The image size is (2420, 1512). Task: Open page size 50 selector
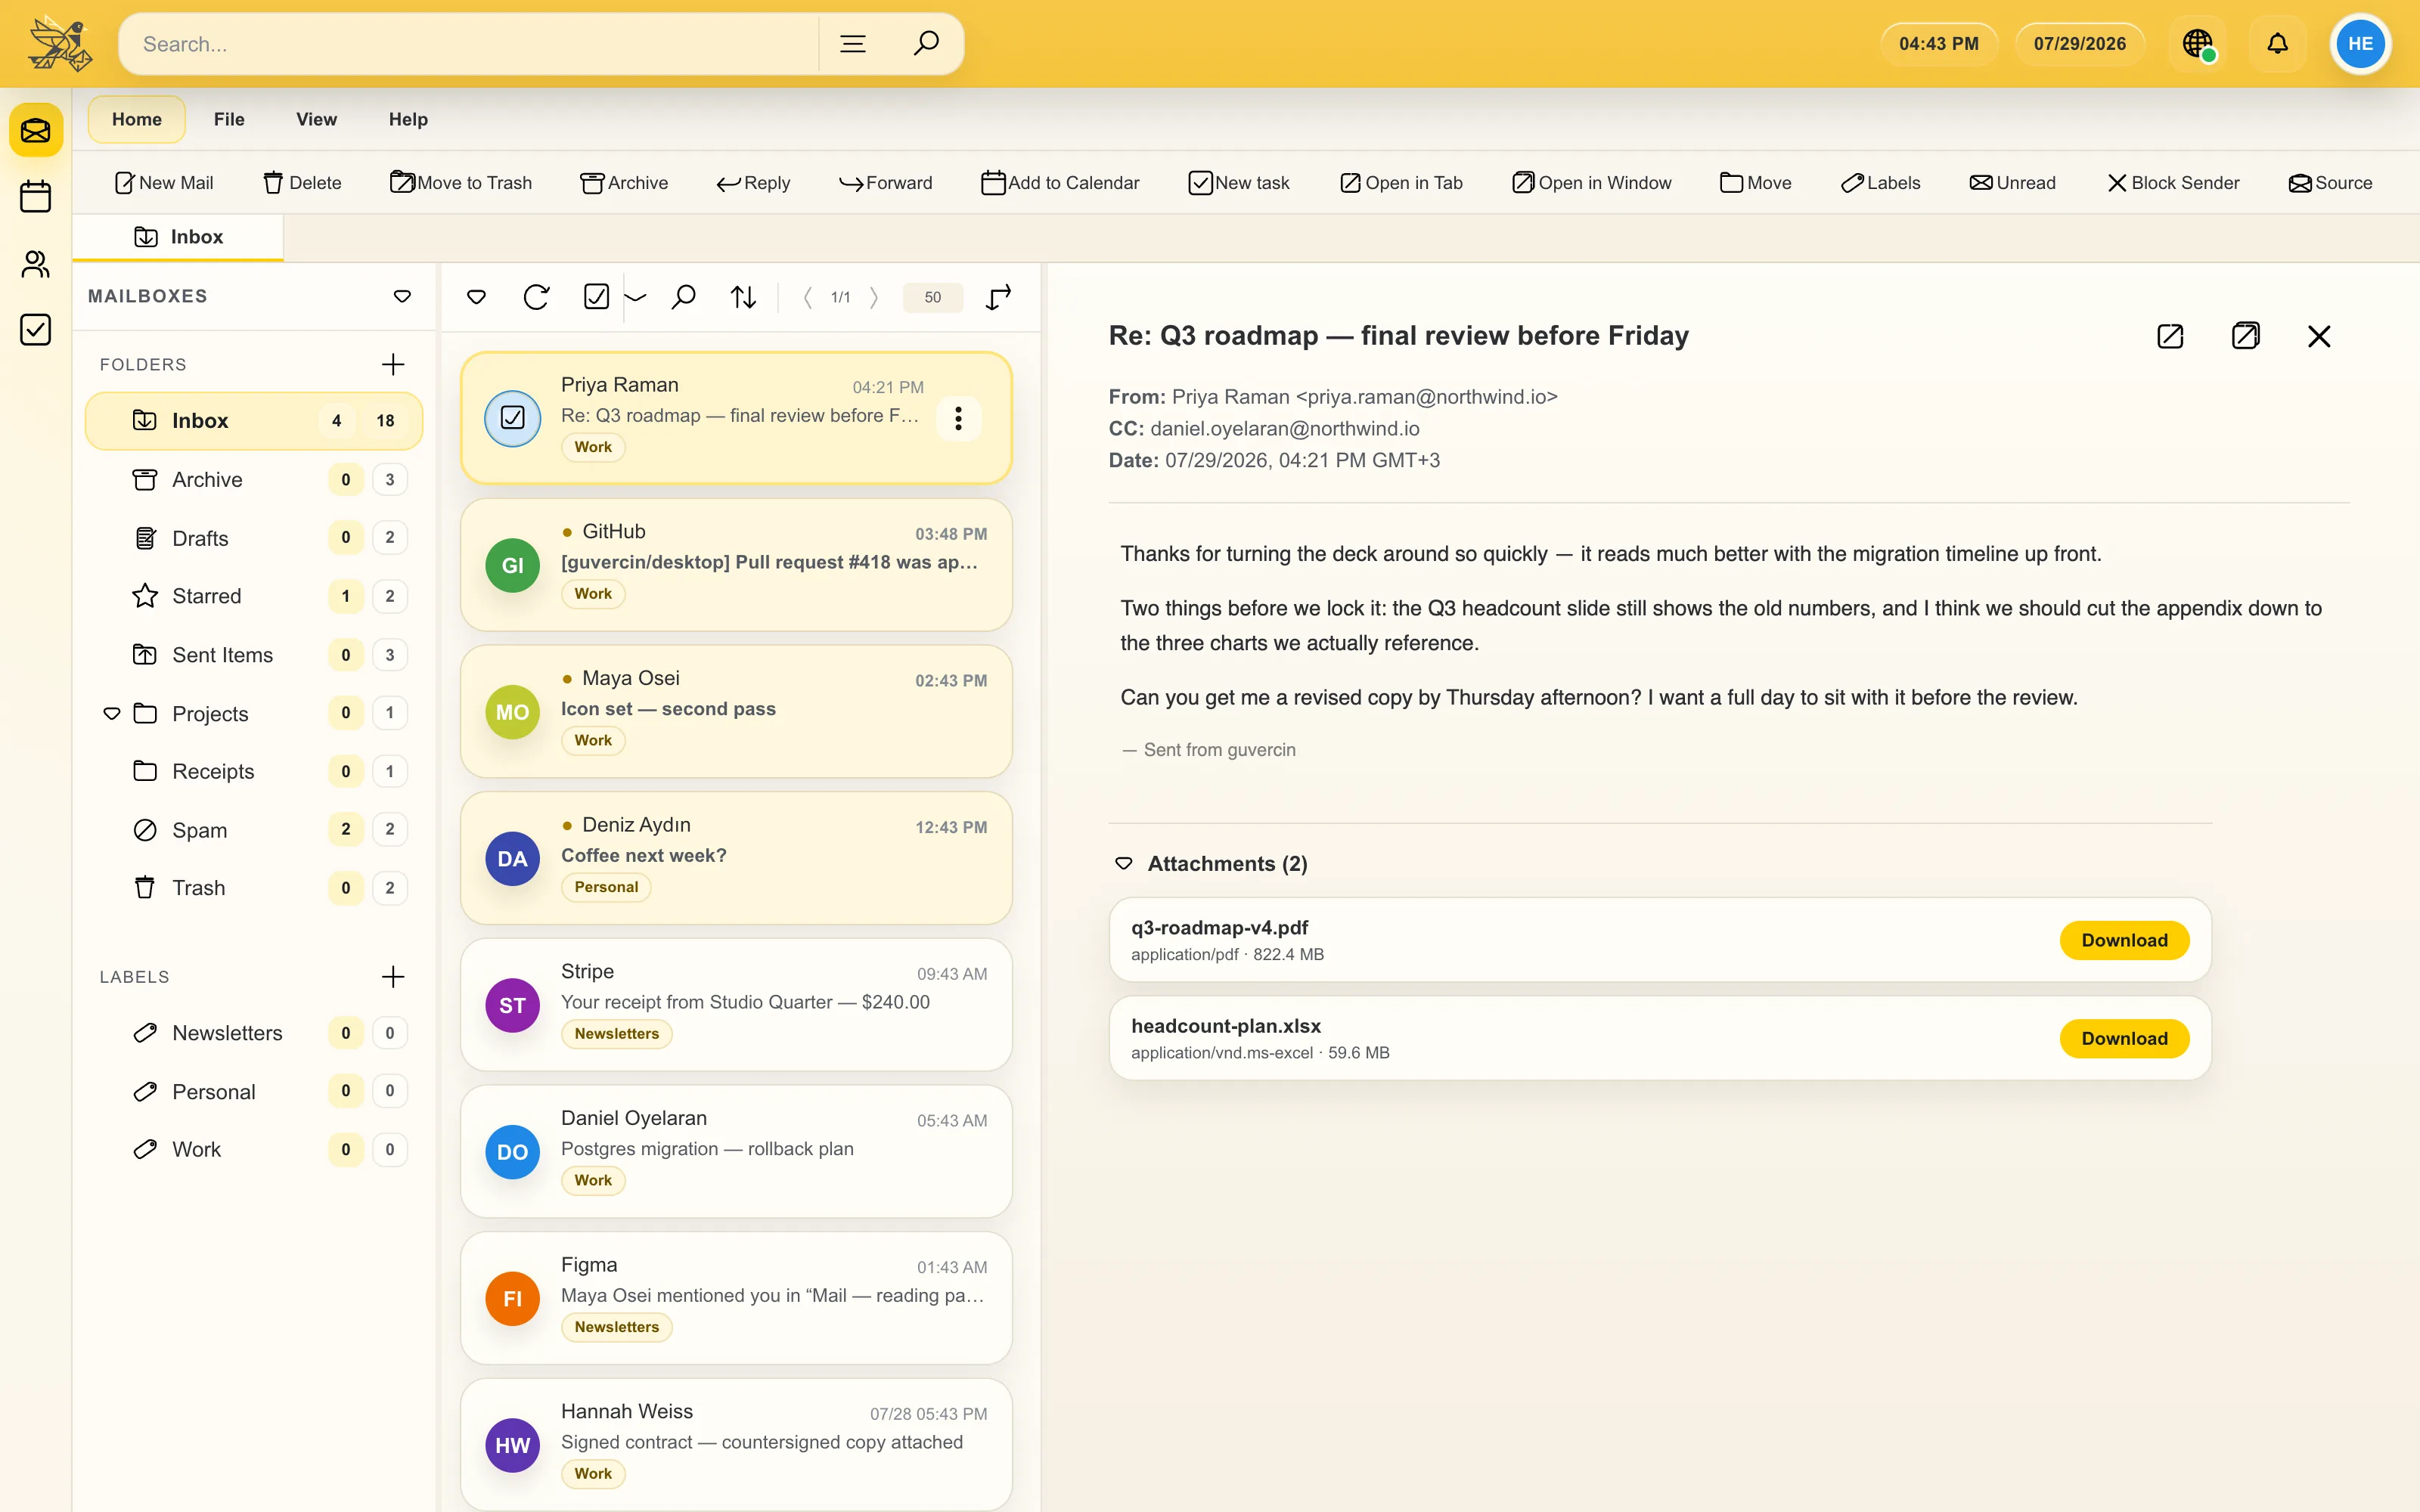click(932, 297)
